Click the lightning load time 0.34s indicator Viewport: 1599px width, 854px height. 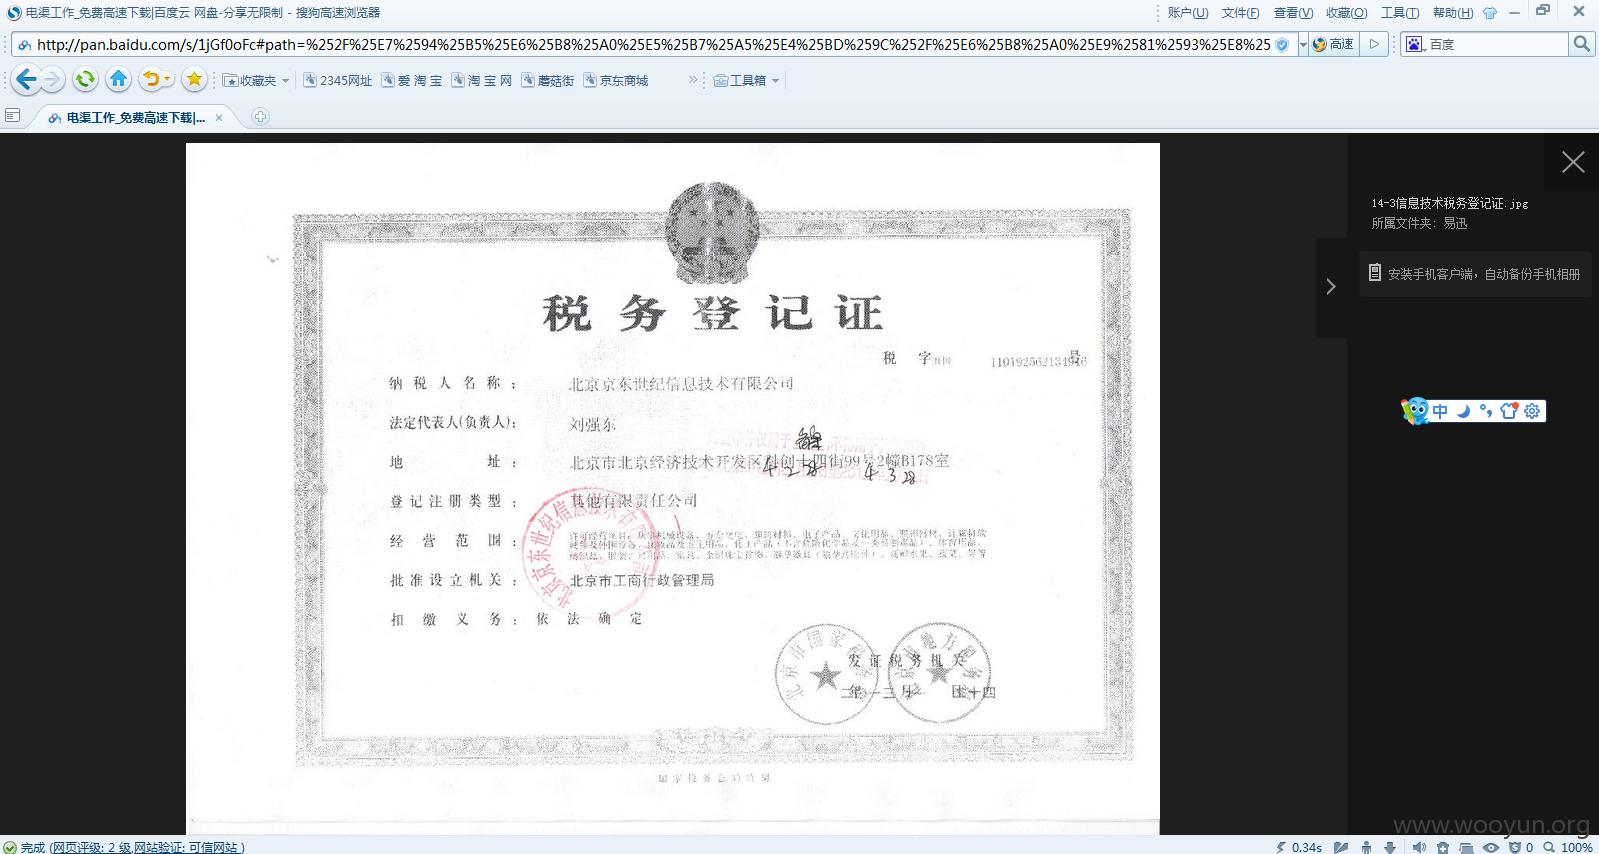(x=1299, y=847)
